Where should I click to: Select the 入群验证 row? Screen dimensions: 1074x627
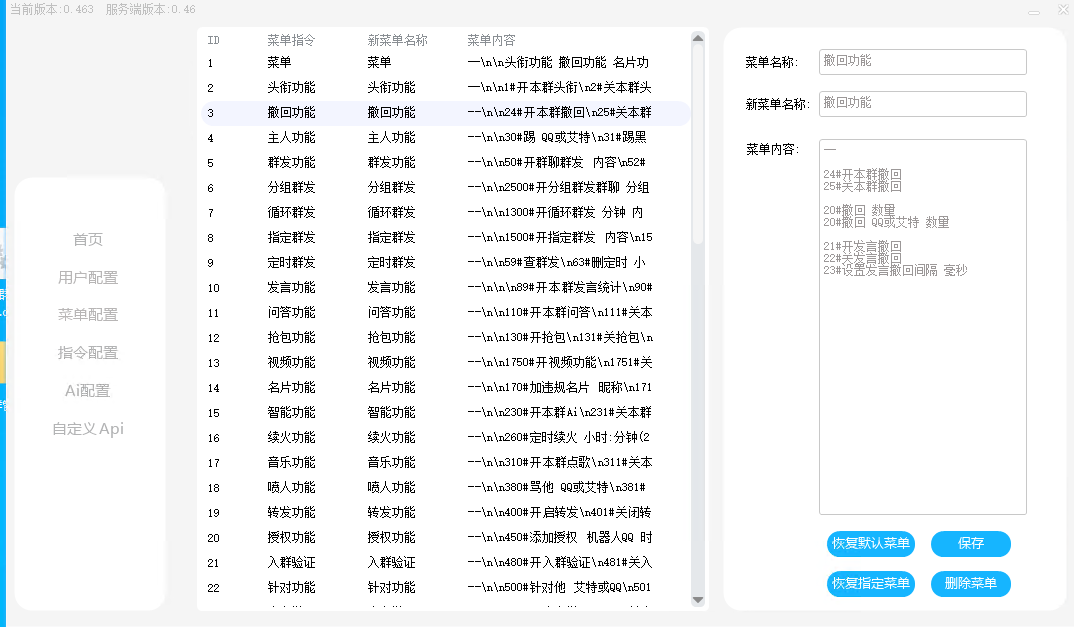tap(445, 563)
